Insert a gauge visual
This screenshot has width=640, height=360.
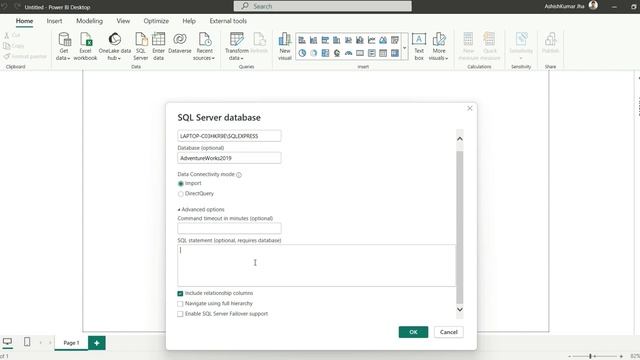point(348,53)
